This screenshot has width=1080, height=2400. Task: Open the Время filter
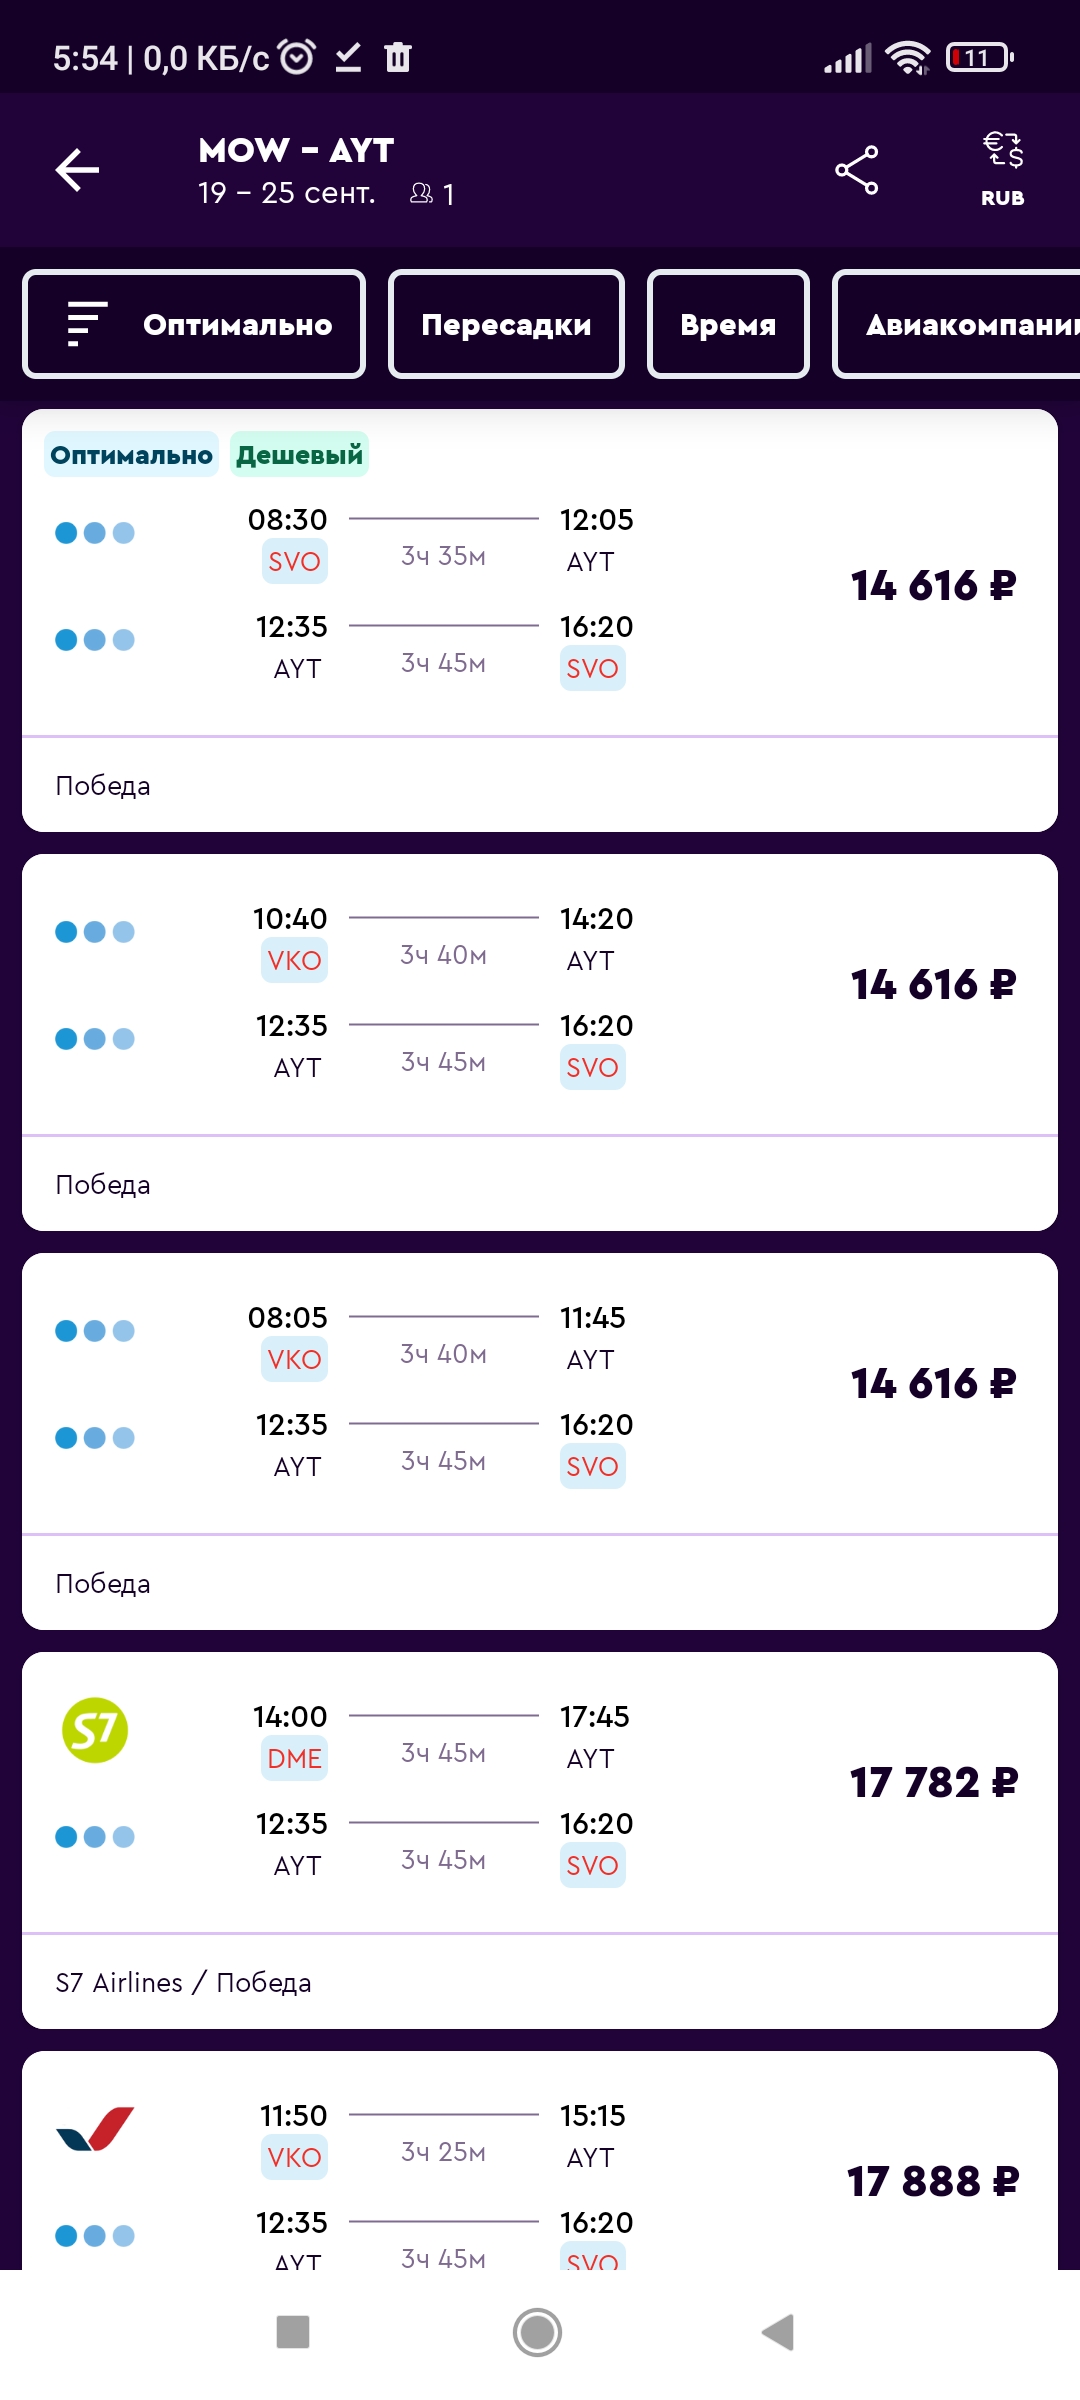728,324
